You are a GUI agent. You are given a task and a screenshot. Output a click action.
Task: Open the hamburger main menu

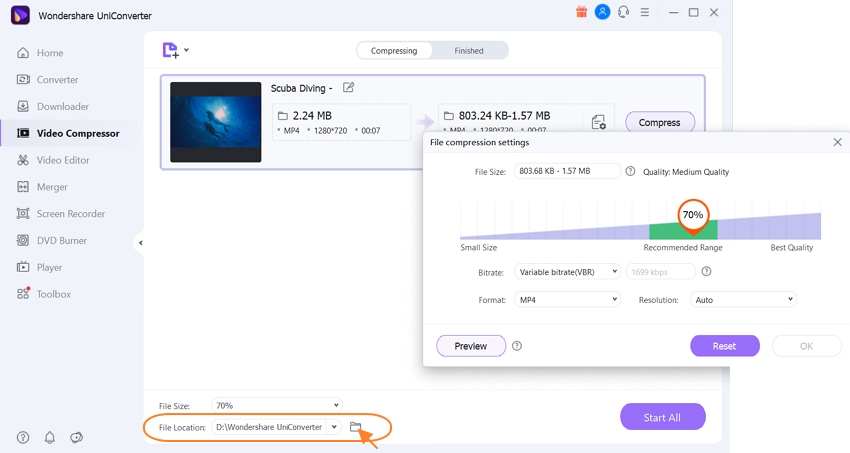645,12
